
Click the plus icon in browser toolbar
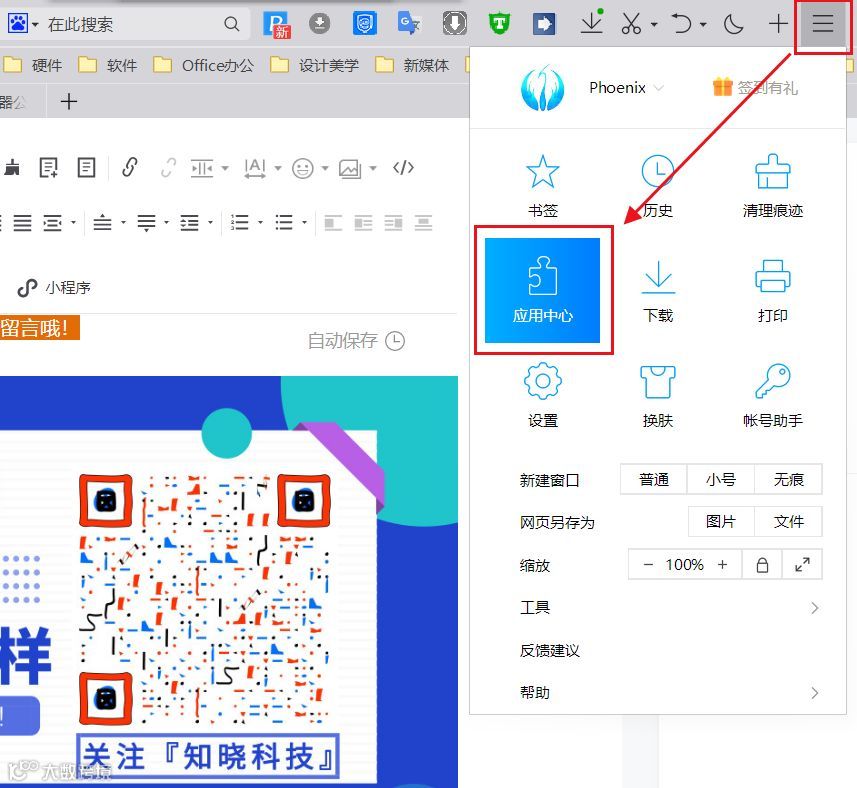tap(778, 24)
